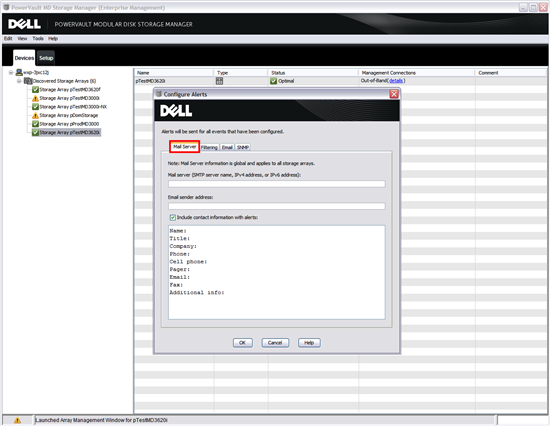The height and width of the screenshot is (426, 550).
Task: Click the Status column header
Action: pos(313,73)
